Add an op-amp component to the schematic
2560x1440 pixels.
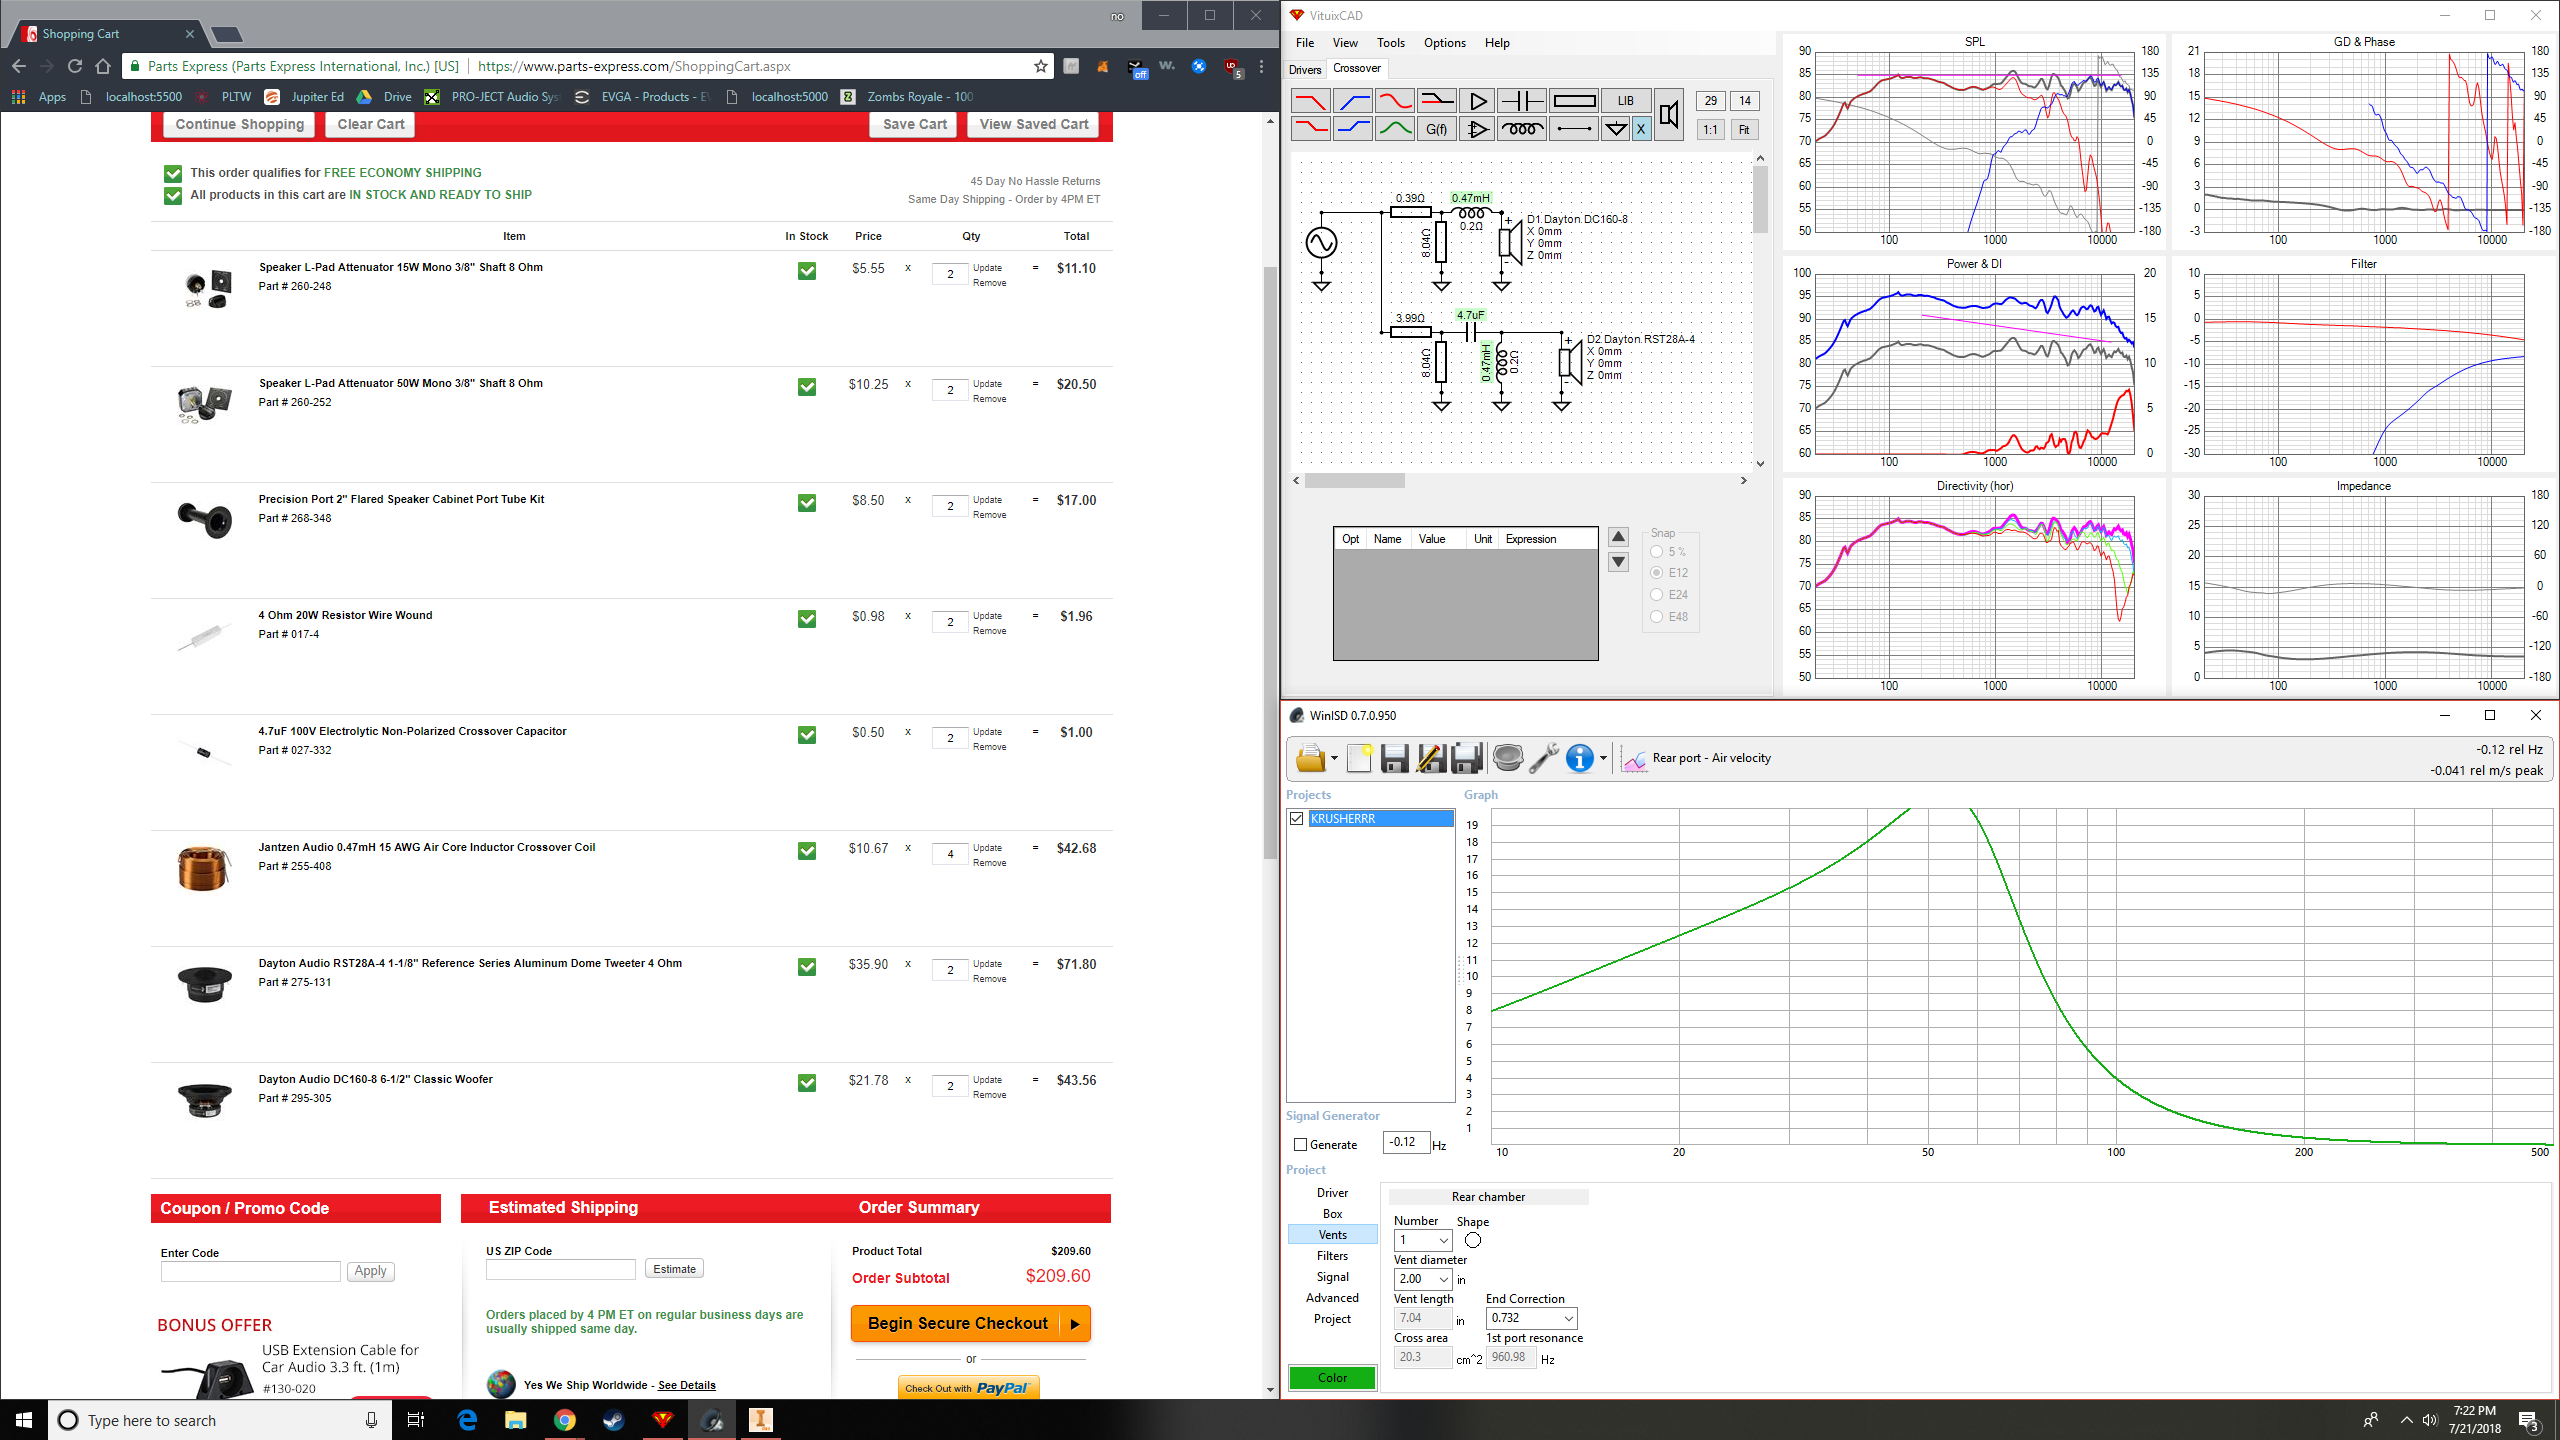tap(1476, 129)
